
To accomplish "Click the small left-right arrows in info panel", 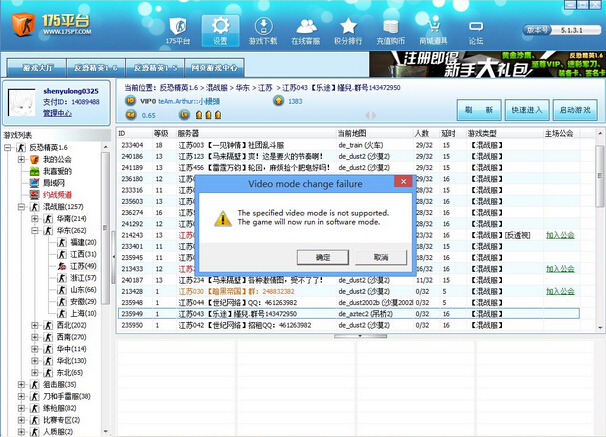I will coord(371,115).
